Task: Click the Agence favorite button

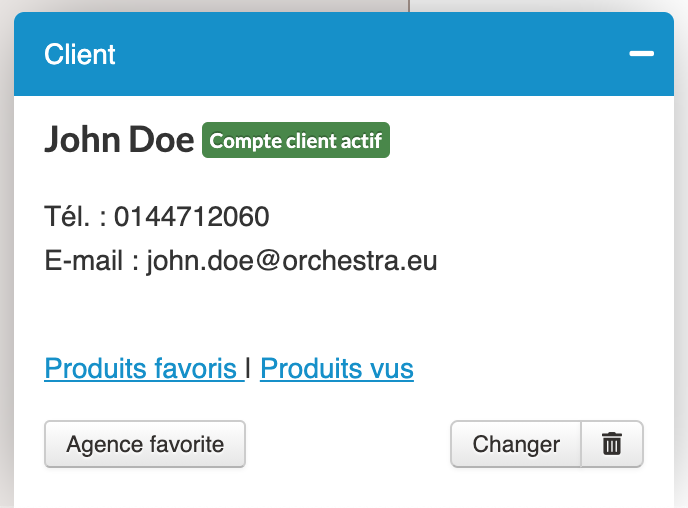Action: tap(145, 444)
